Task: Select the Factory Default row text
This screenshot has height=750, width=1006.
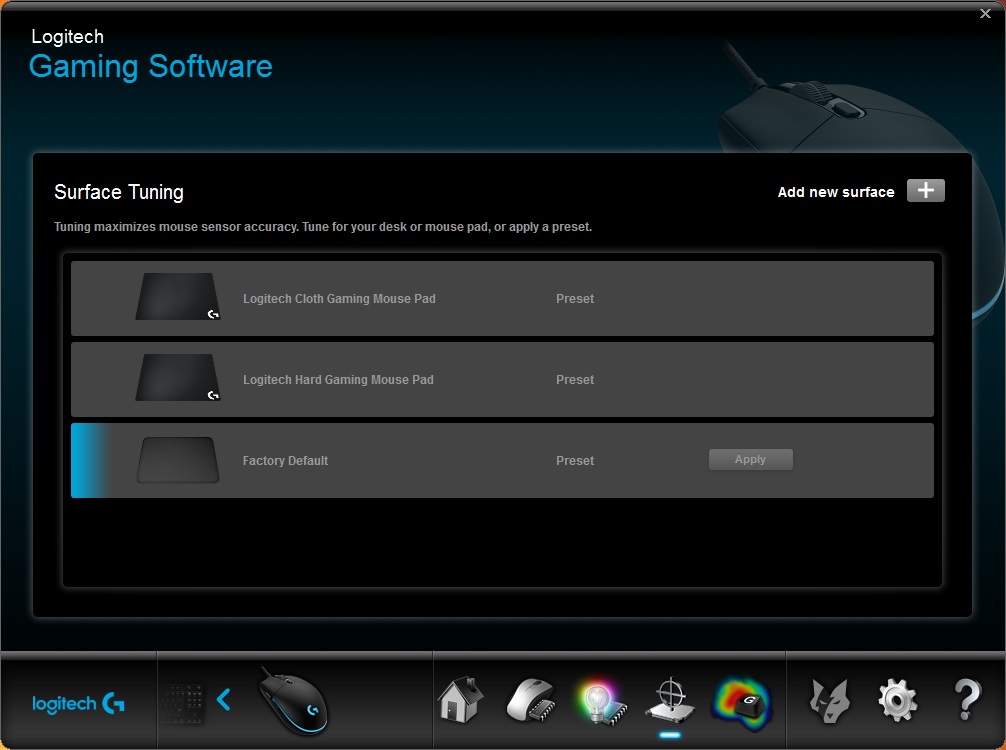Action: pos(285,461)
